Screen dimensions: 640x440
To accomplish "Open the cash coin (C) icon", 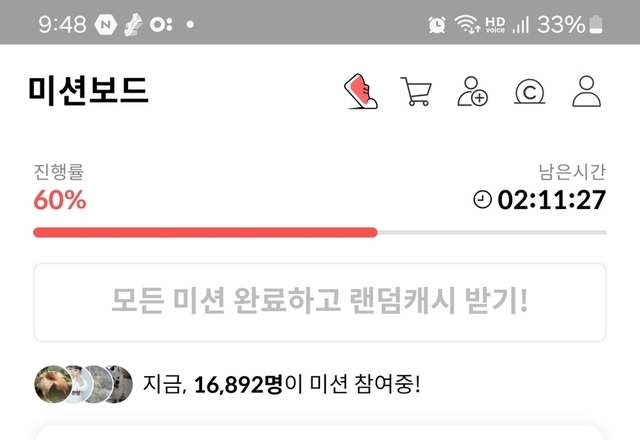I will coord(529,92).
